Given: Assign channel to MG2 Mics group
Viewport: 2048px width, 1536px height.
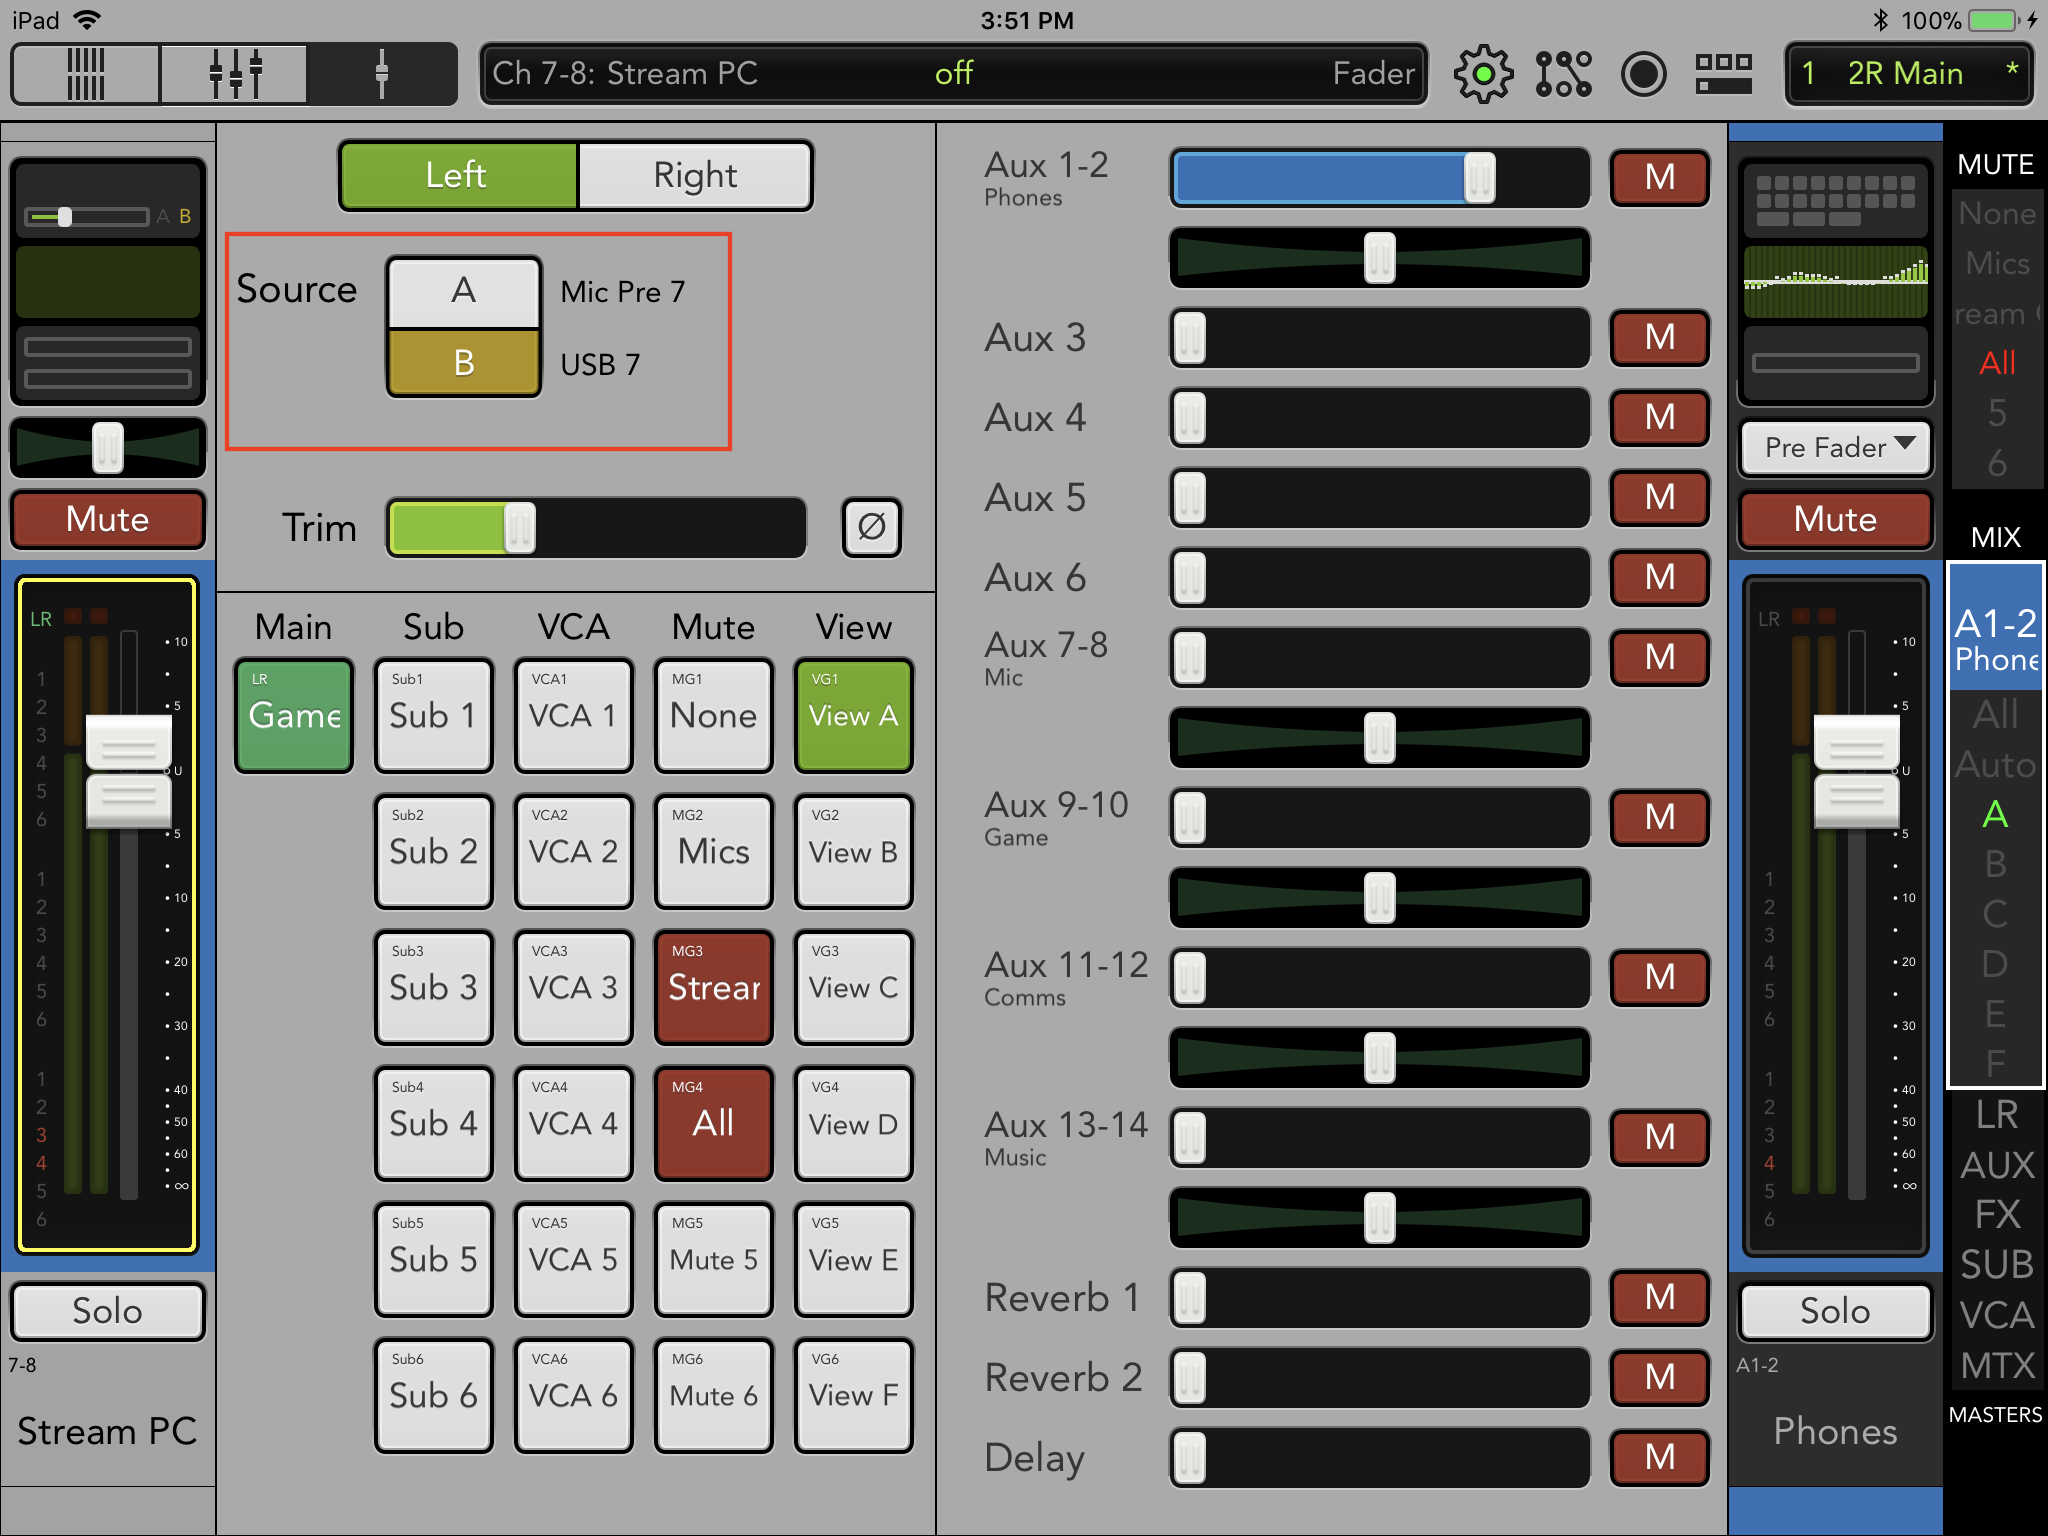Looking at the screenshot, I should 713,851.
